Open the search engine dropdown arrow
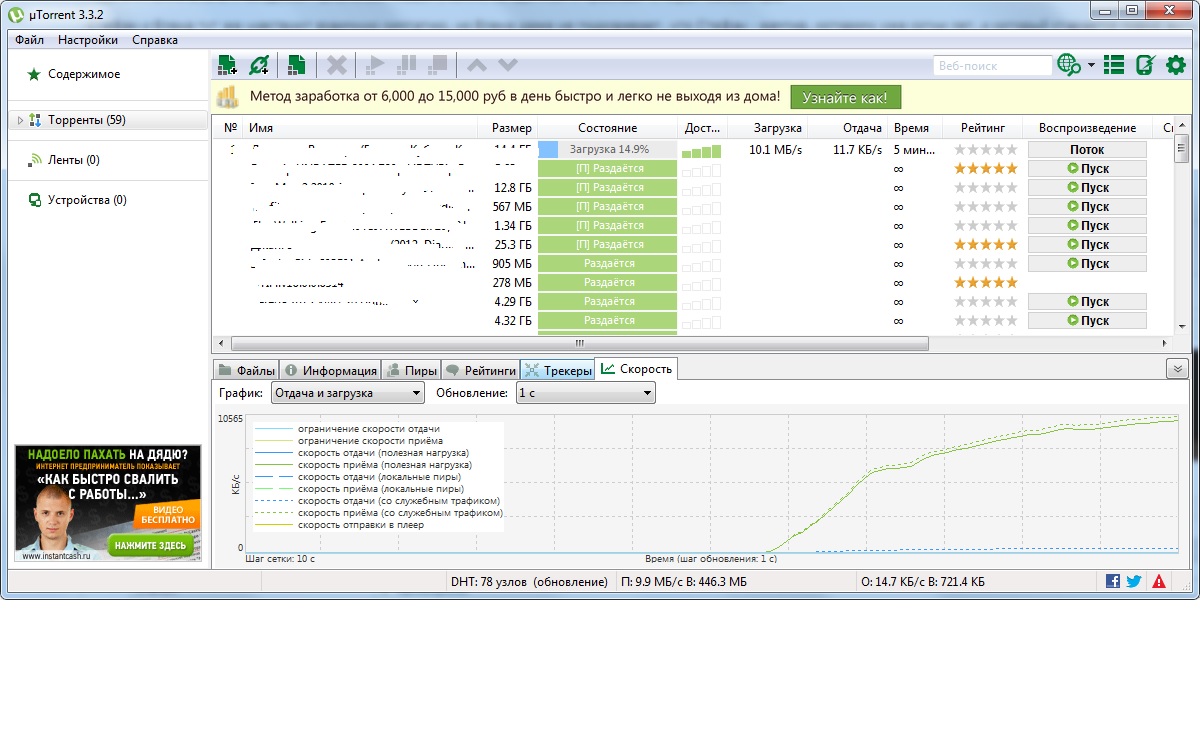The image size is (1200, 738). [x=1091, y=66]
